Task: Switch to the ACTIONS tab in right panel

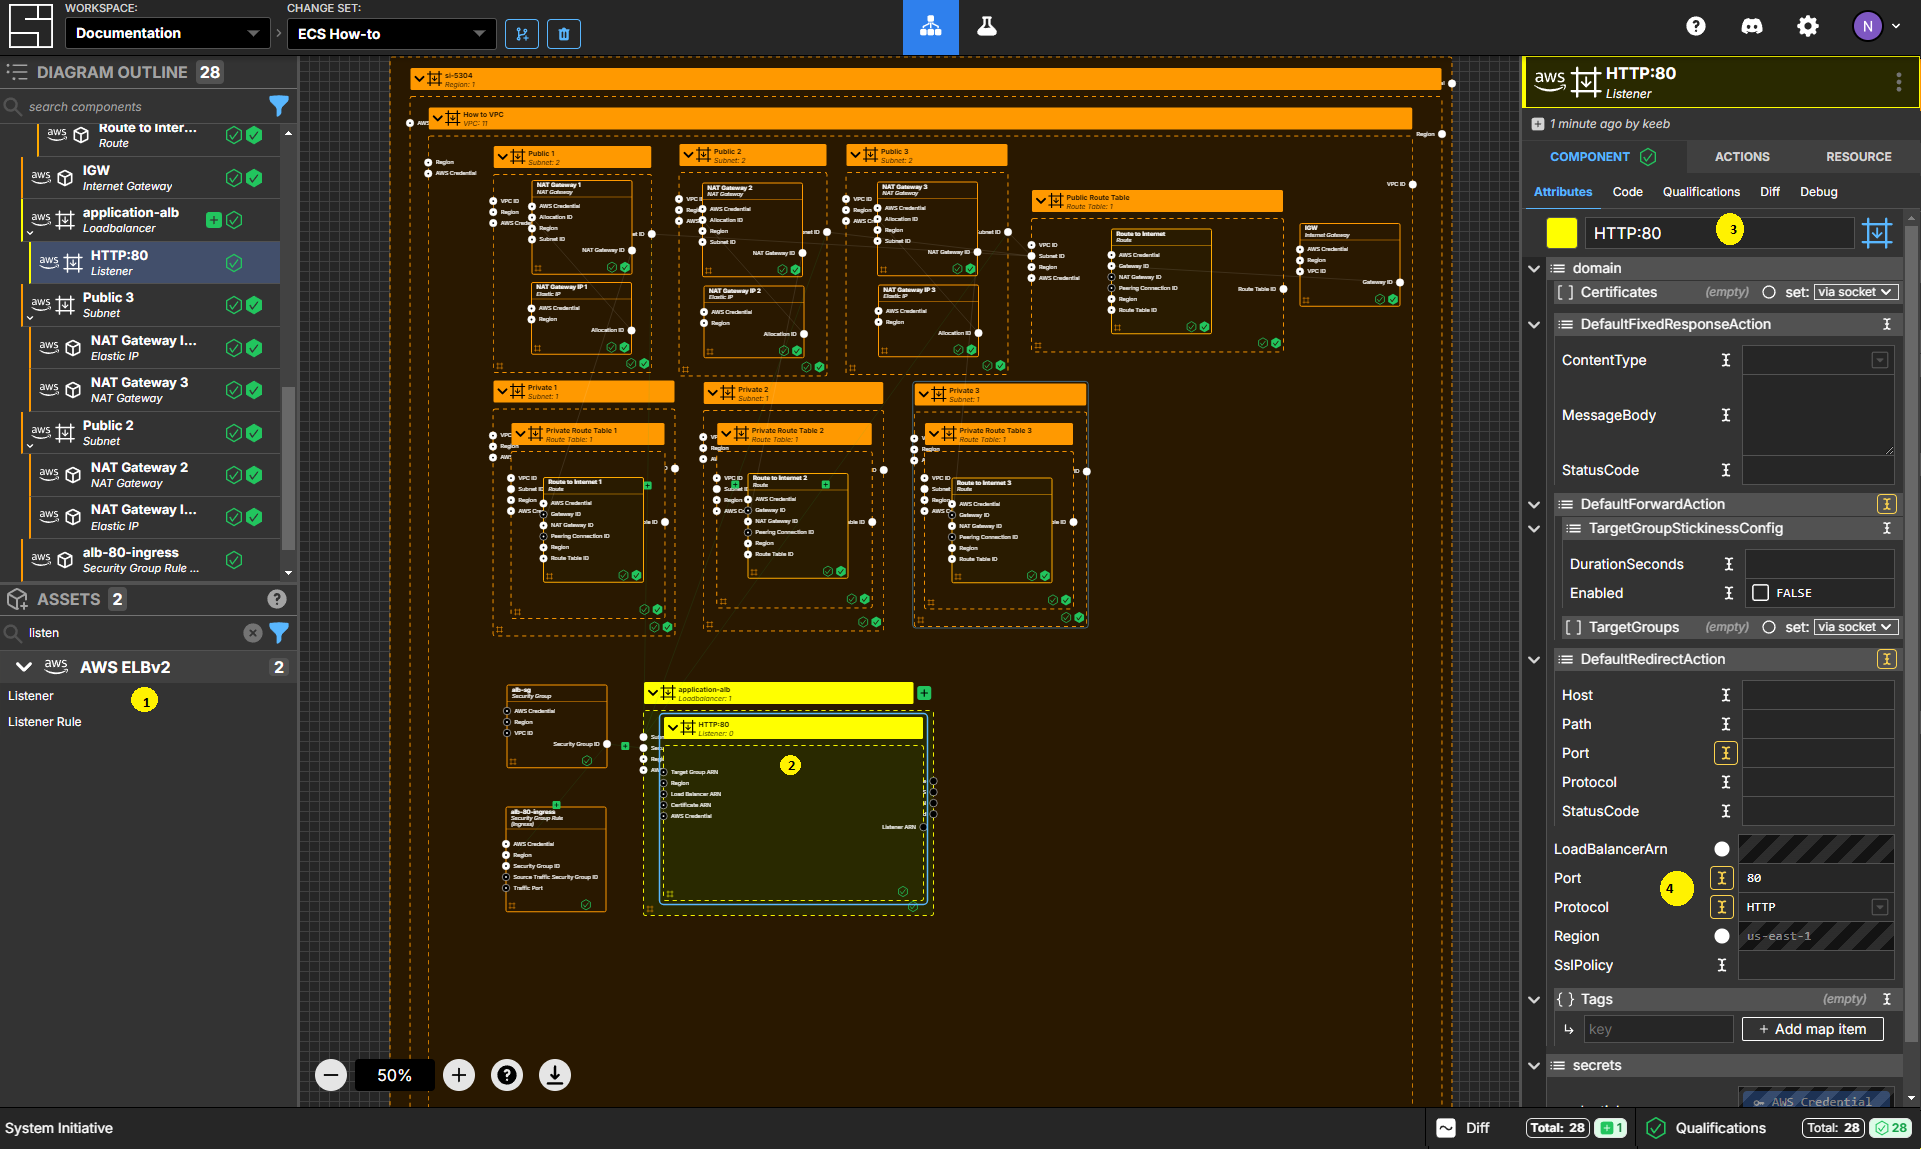Action: 1741,156
